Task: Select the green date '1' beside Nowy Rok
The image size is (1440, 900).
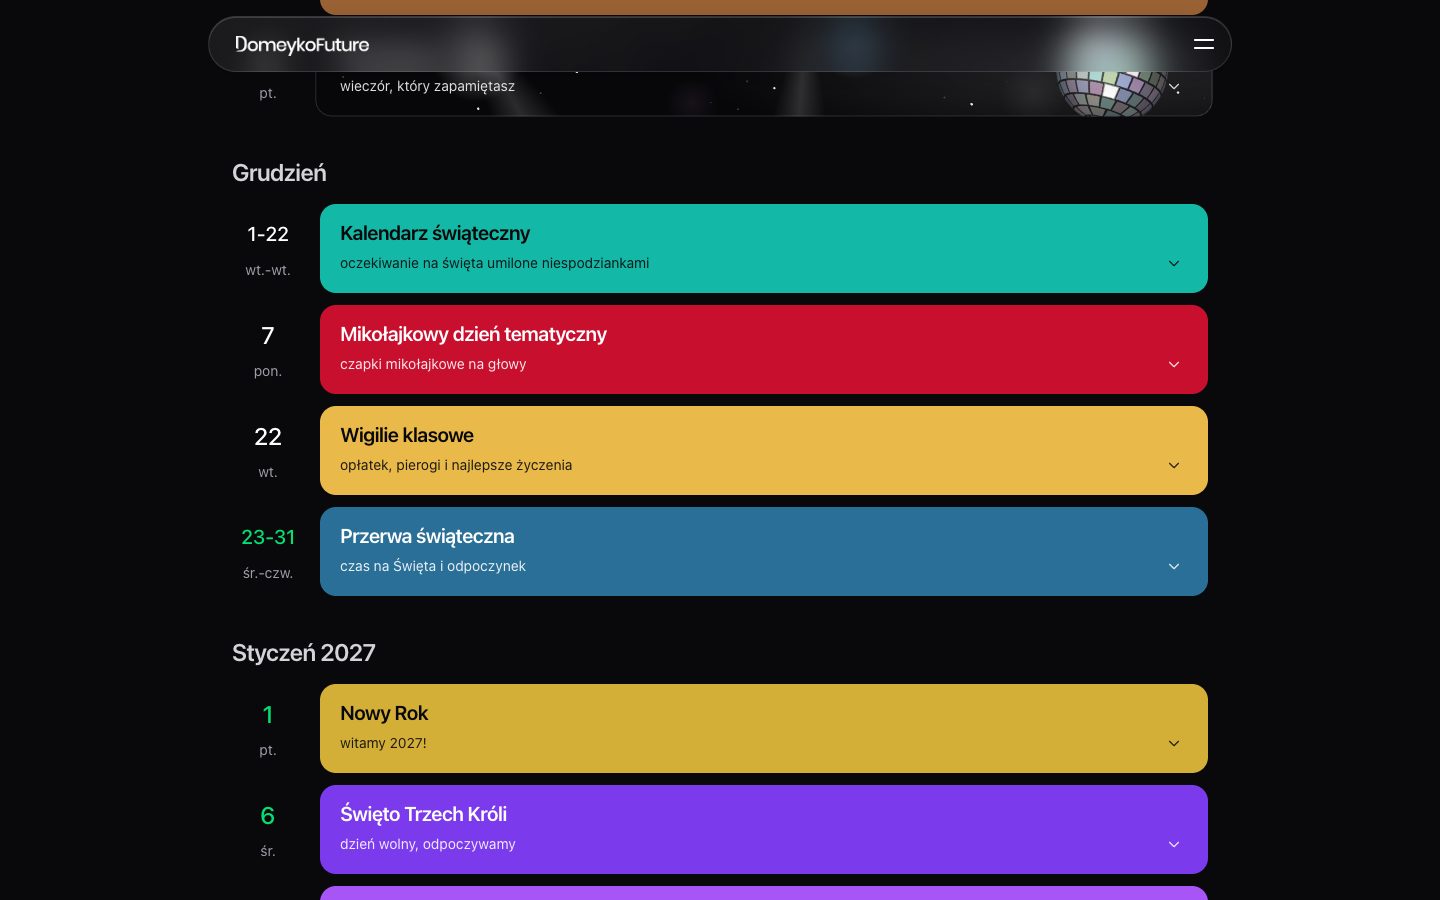Action: (268, 714)
